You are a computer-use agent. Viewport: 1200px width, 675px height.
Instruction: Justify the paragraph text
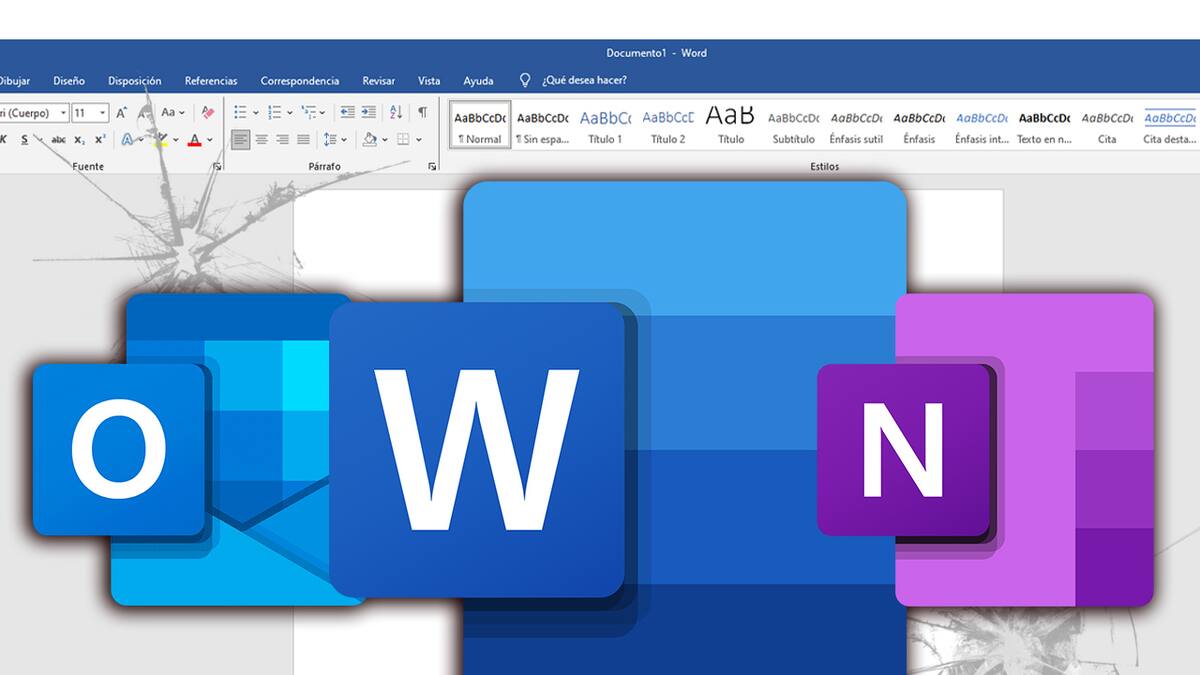(303, 139)
